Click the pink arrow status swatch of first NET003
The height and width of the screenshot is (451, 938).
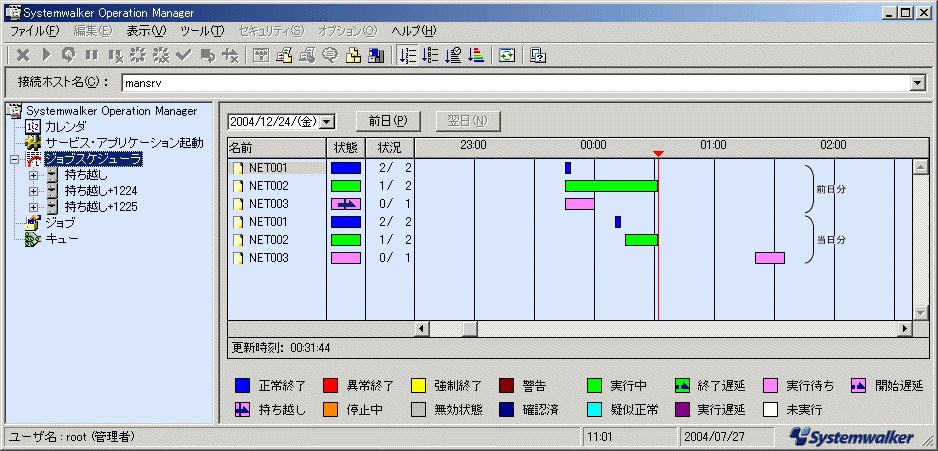[346, 204]
